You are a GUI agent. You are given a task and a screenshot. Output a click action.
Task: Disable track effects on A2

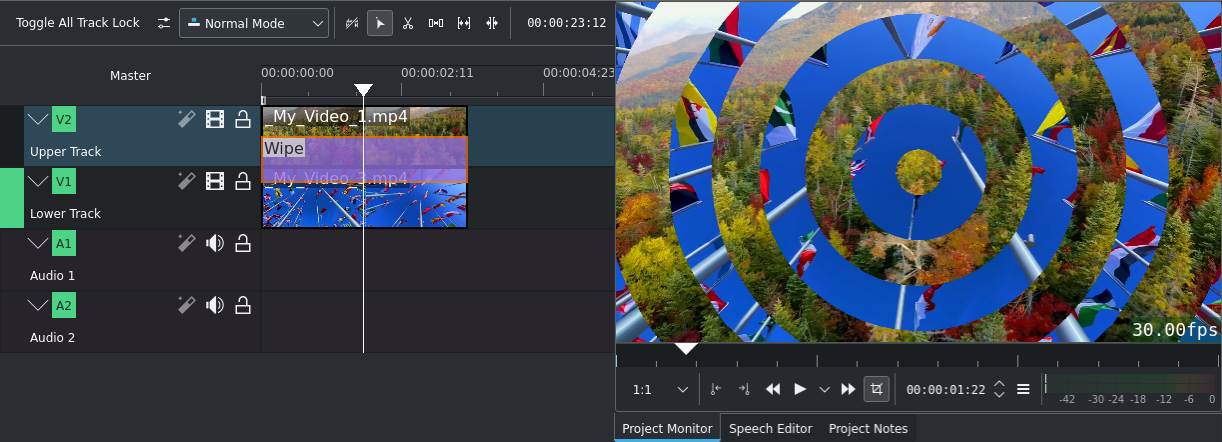click(186, 305)
